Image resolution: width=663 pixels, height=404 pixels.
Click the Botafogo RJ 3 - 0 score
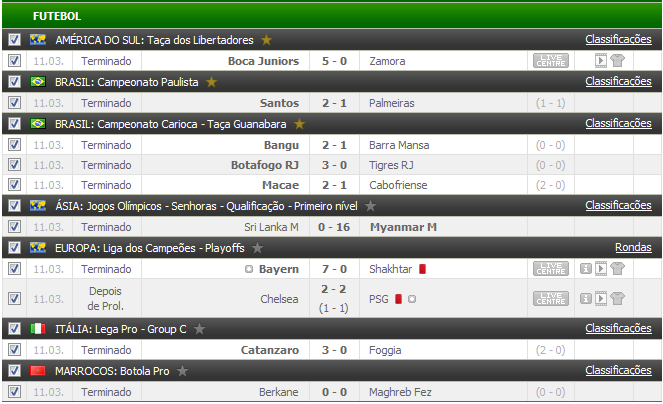pyautogui.click(x=334, y=165)
